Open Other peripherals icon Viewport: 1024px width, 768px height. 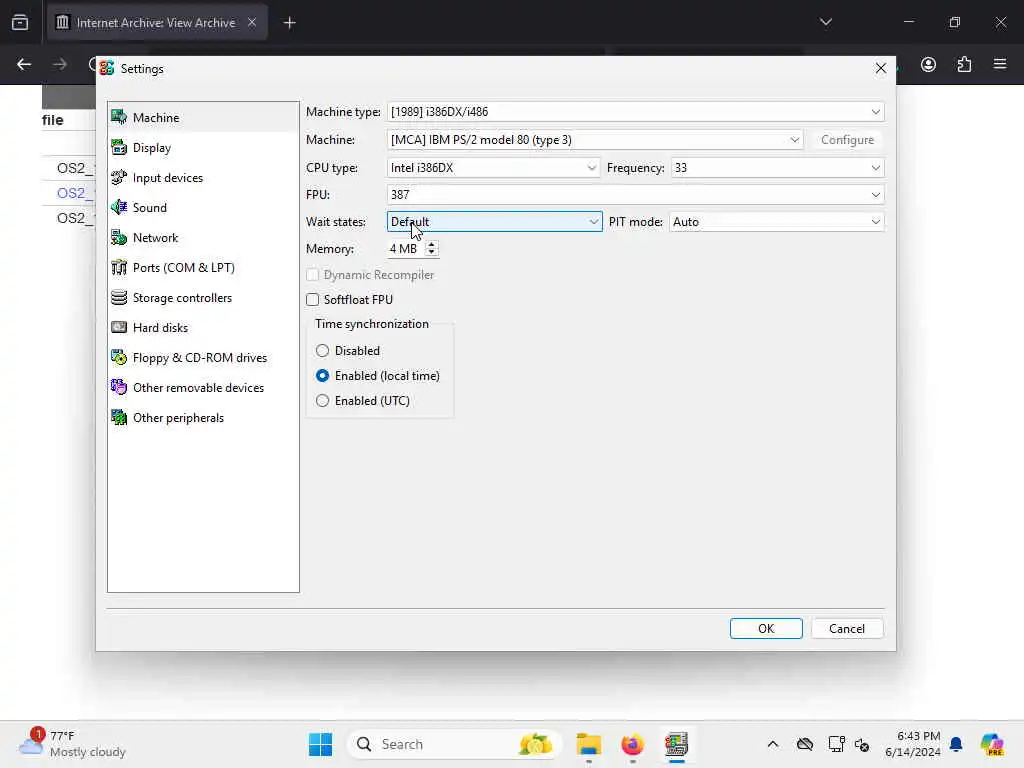click(x=119, y=418)
